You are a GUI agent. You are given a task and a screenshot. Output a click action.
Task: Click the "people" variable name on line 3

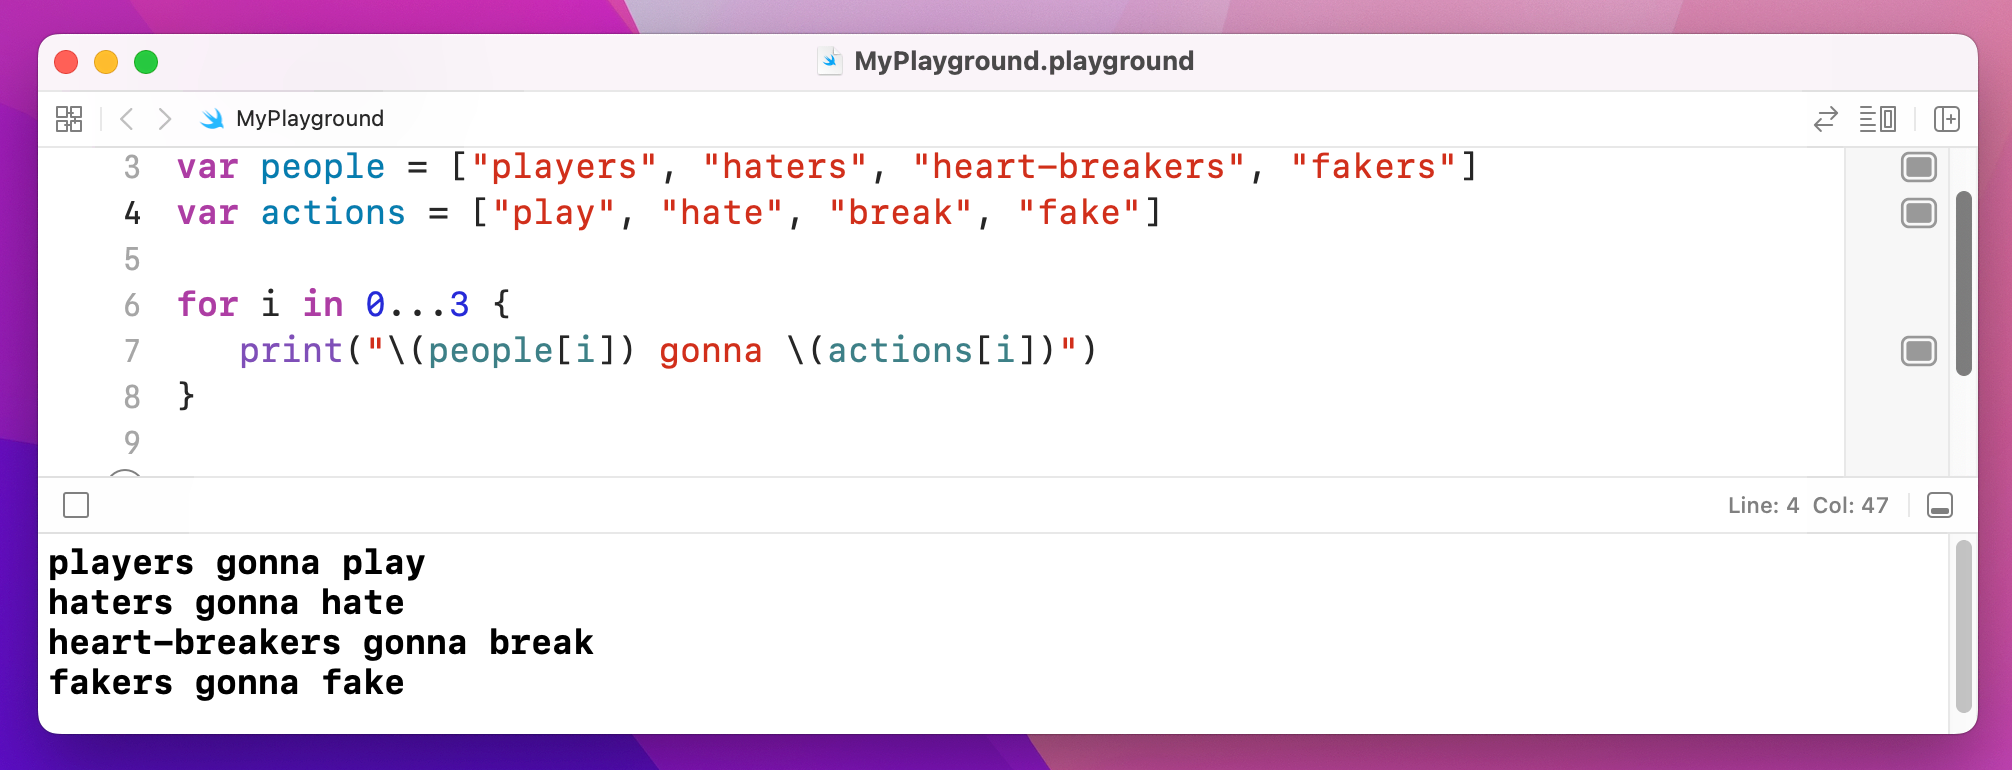(322, 167)
